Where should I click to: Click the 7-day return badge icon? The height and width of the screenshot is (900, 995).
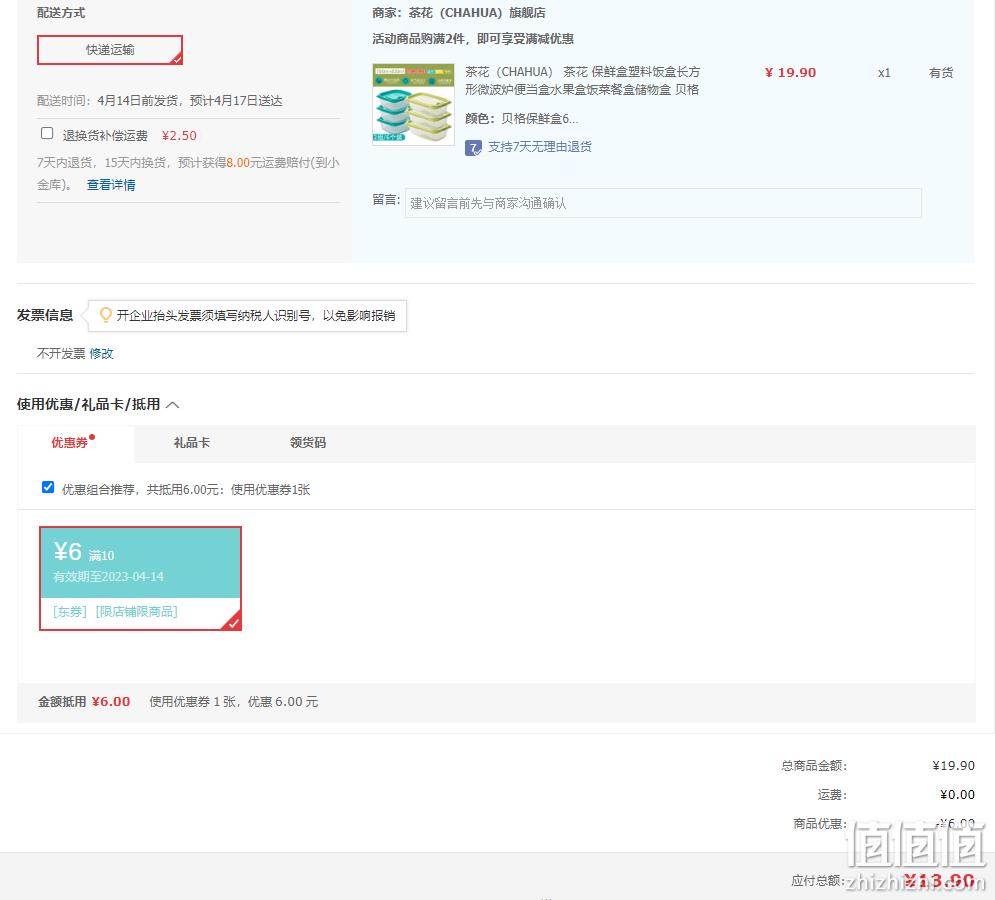[473, 148]
